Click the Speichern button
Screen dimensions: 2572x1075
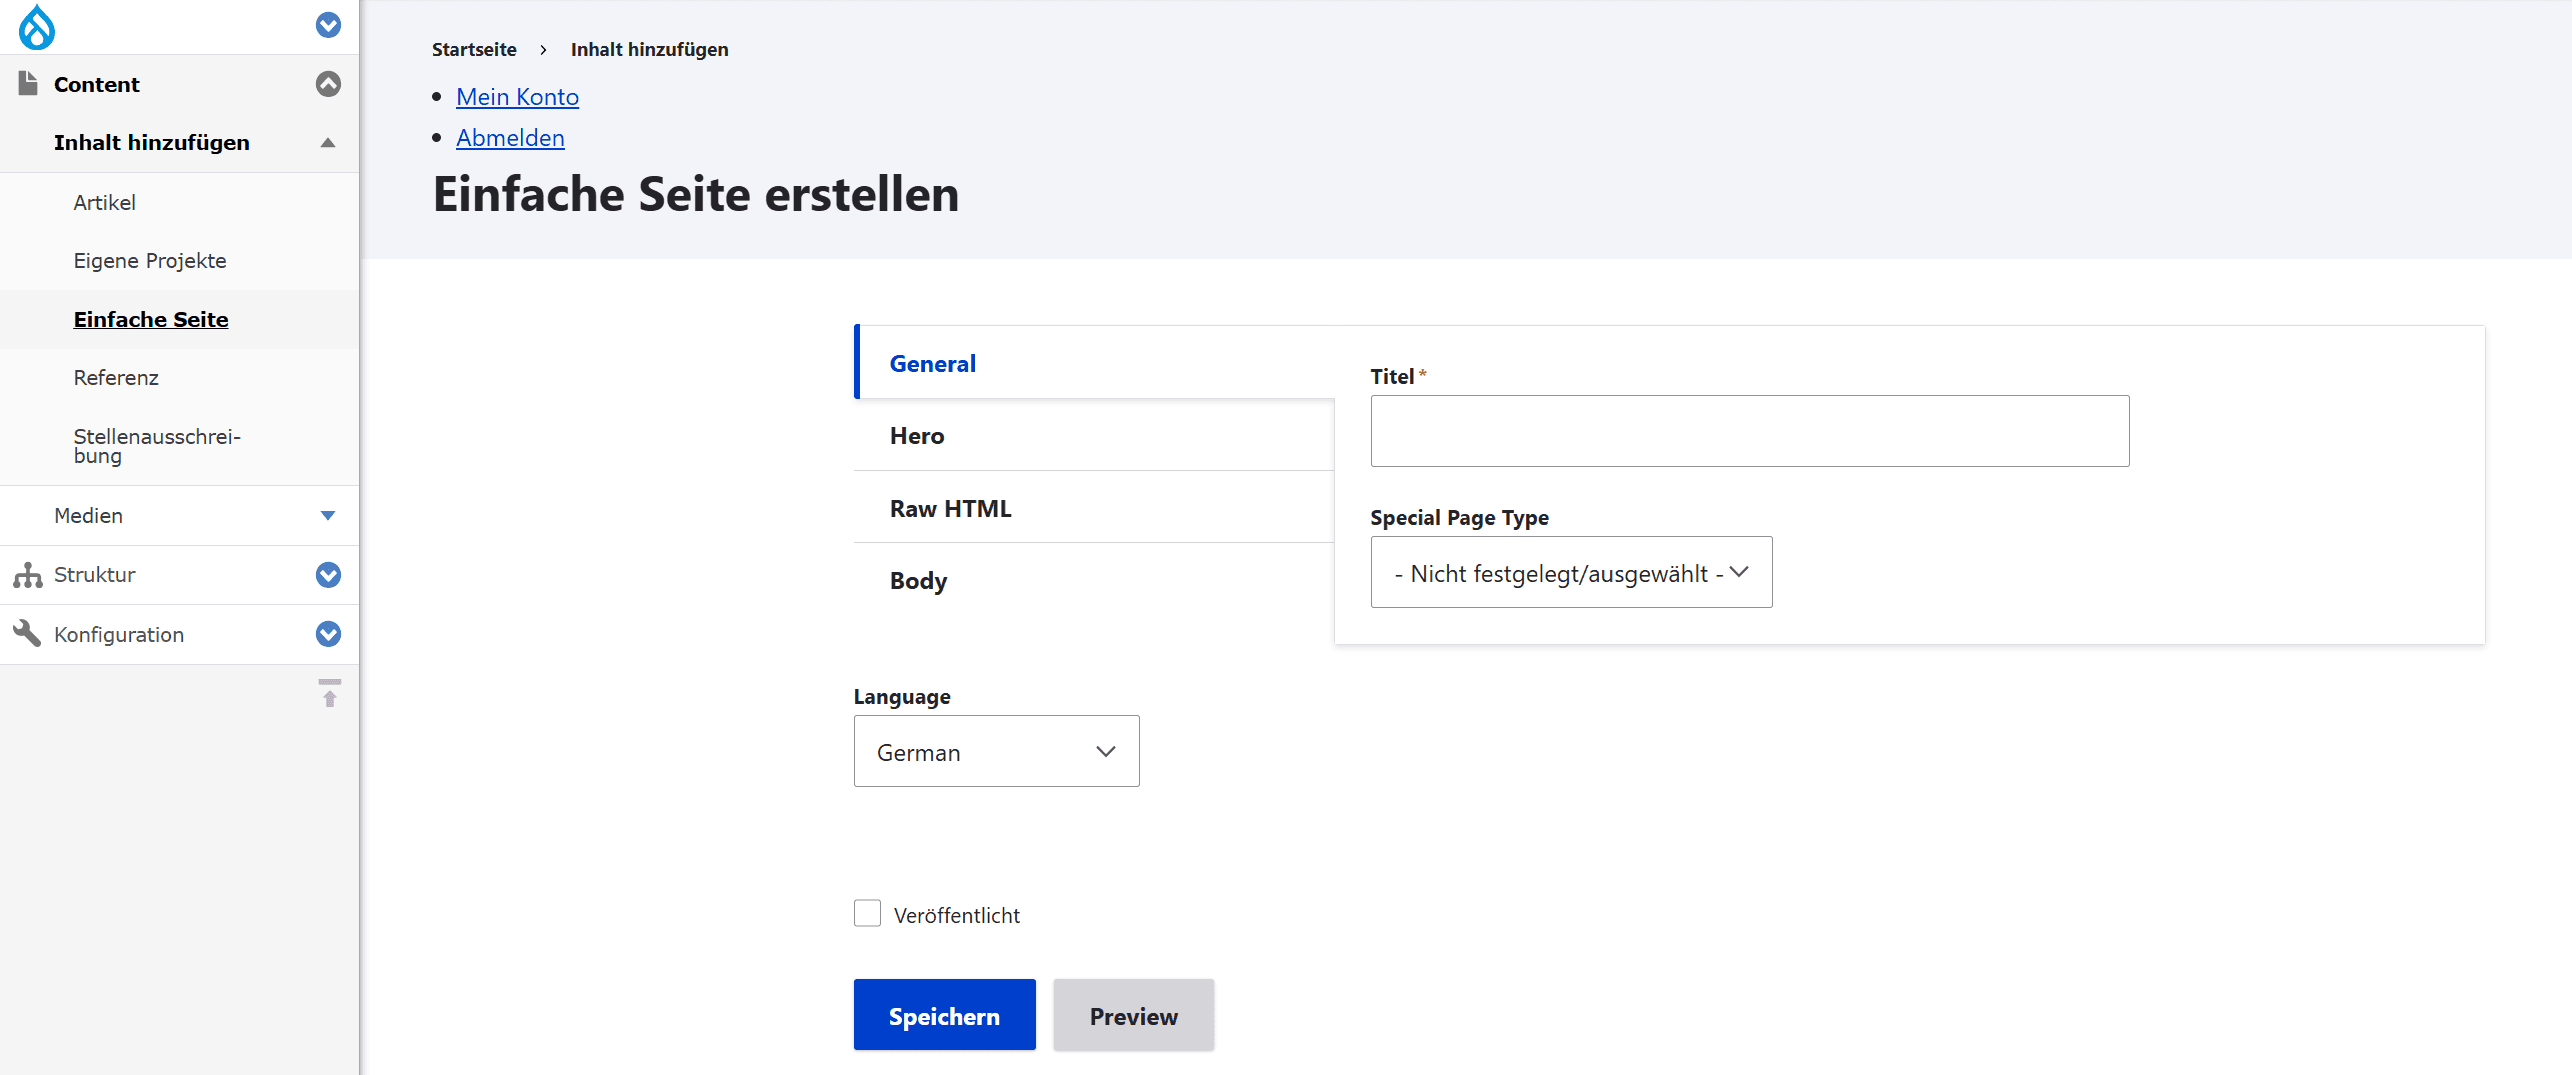[x=944, y=1014]
